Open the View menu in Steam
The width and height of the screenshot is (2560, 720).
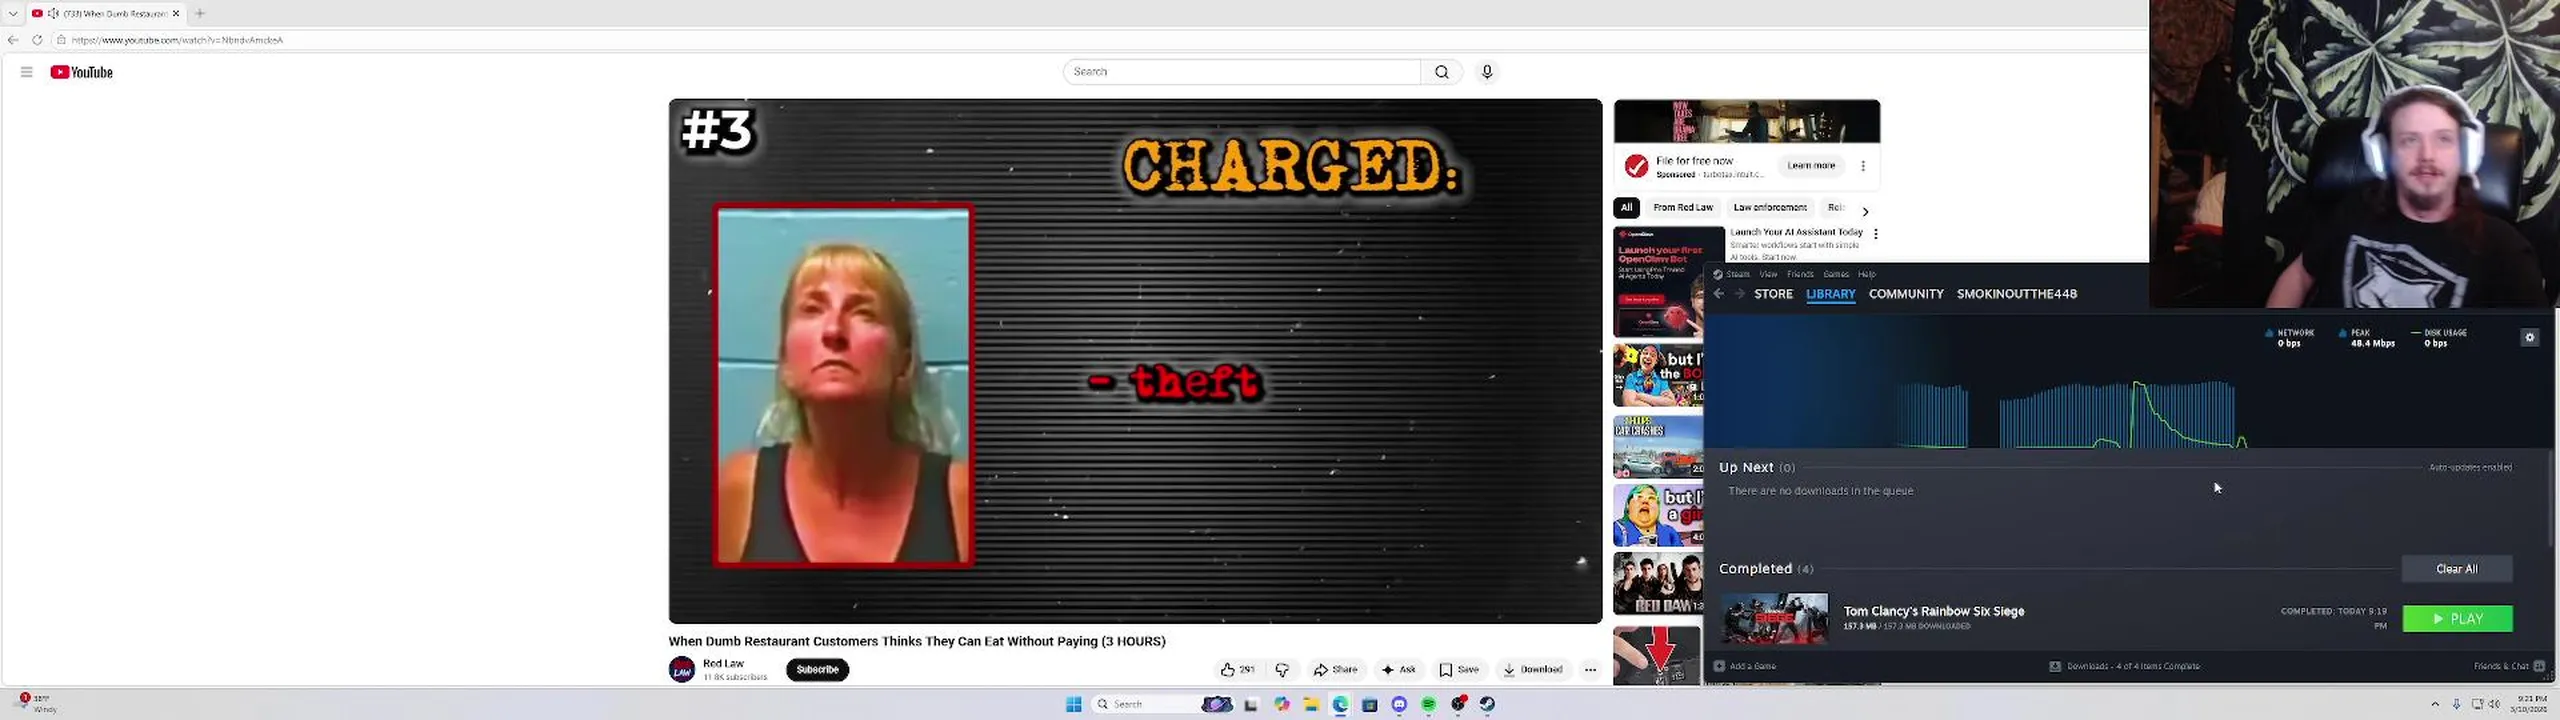(x=1768, y=274)
